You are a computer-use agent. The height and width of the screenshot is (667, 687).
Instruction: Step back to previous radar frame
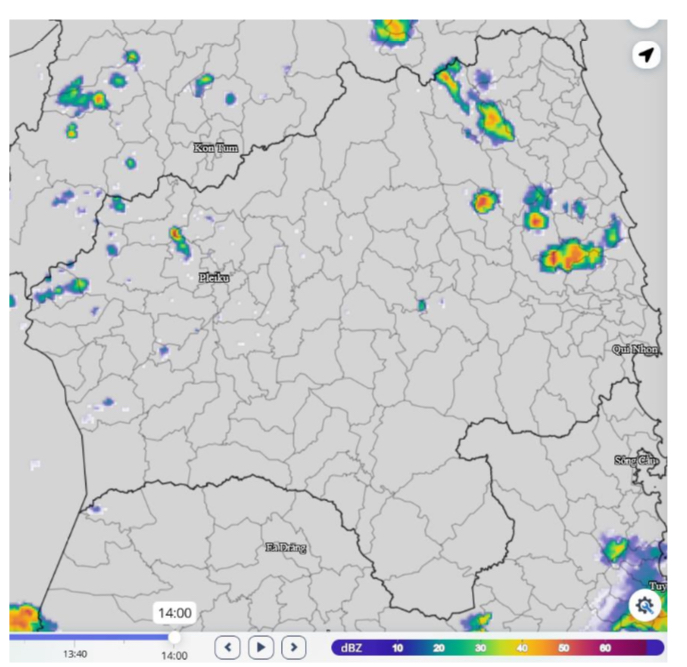[x=229, y=647]
